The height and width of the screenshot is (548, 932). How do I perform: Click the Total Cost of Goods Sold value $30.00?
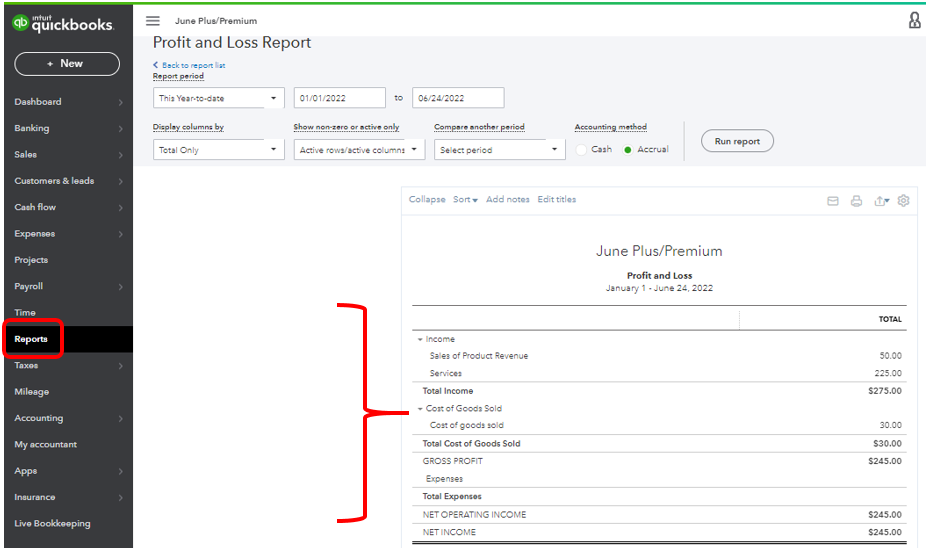[x=887, y=444]
